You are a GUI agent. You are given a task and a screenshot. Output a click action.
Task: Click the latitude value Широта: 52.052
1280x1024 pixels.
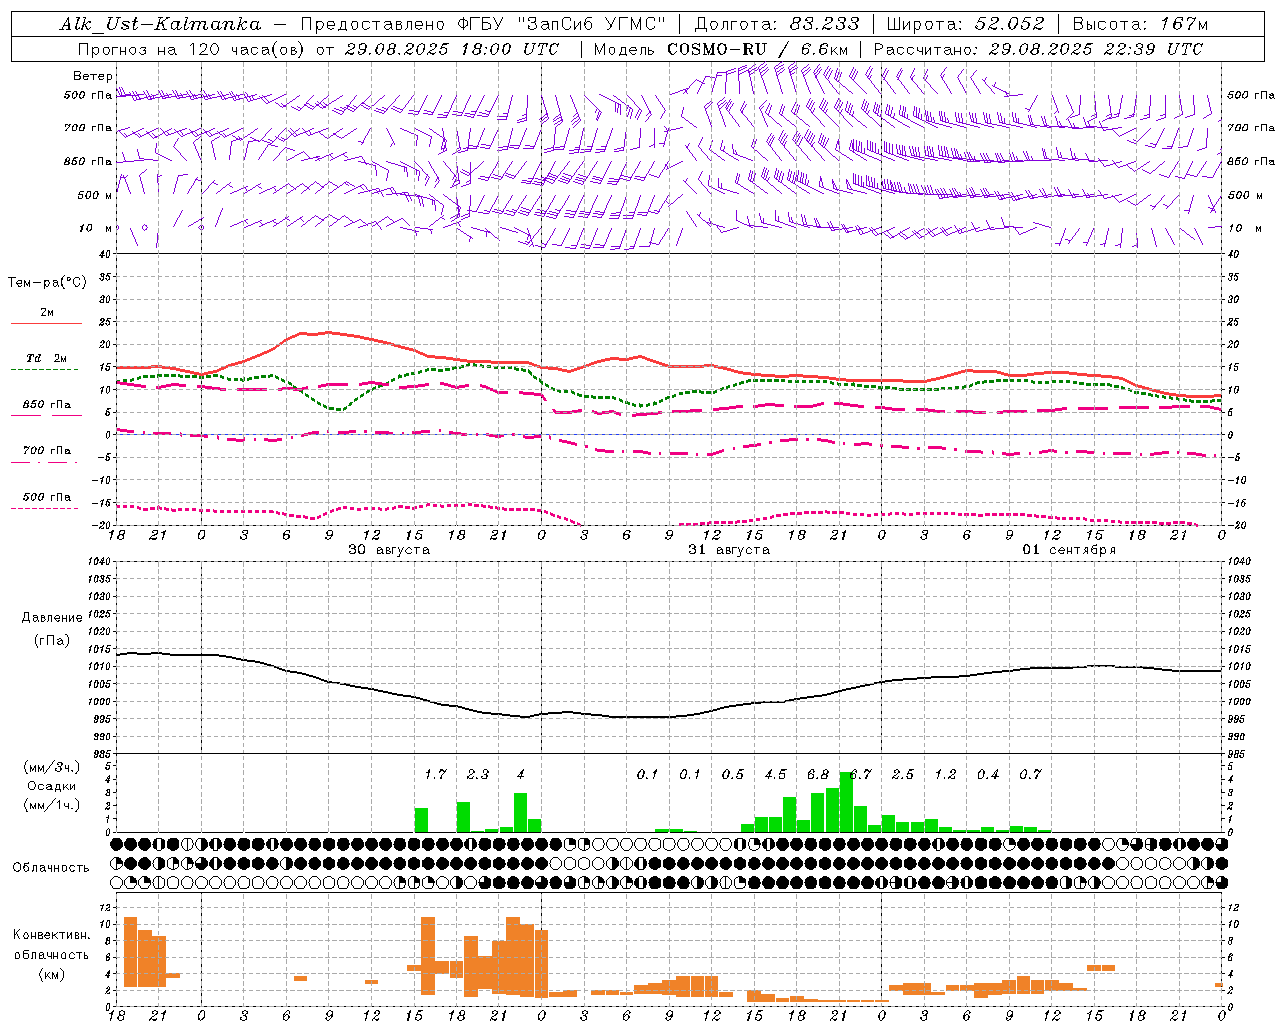pyautogui.click(x=966, y=24)
